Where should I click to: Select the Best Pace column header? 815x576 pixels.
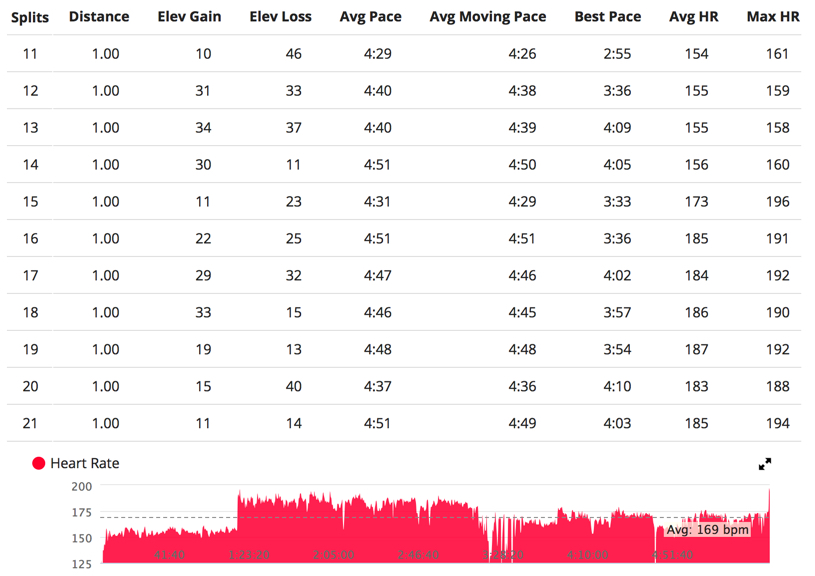point(610,17)
